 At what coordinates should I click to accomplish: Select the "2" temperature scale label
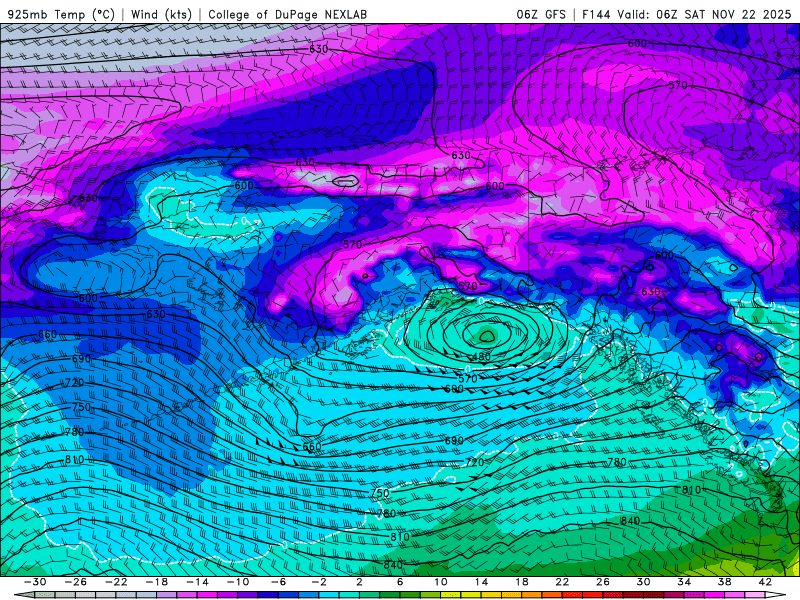pyautogui.click(x=359, y=582)
